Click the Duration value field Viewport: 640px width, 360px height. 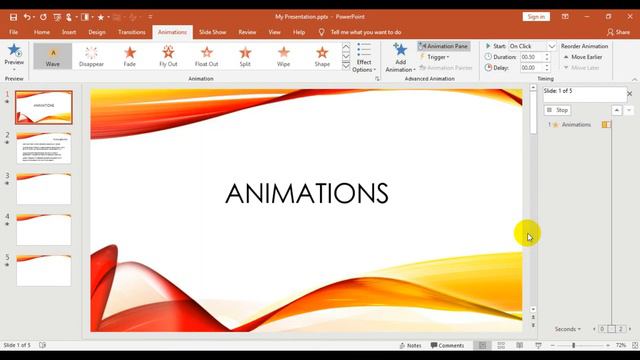coord(531,57)
